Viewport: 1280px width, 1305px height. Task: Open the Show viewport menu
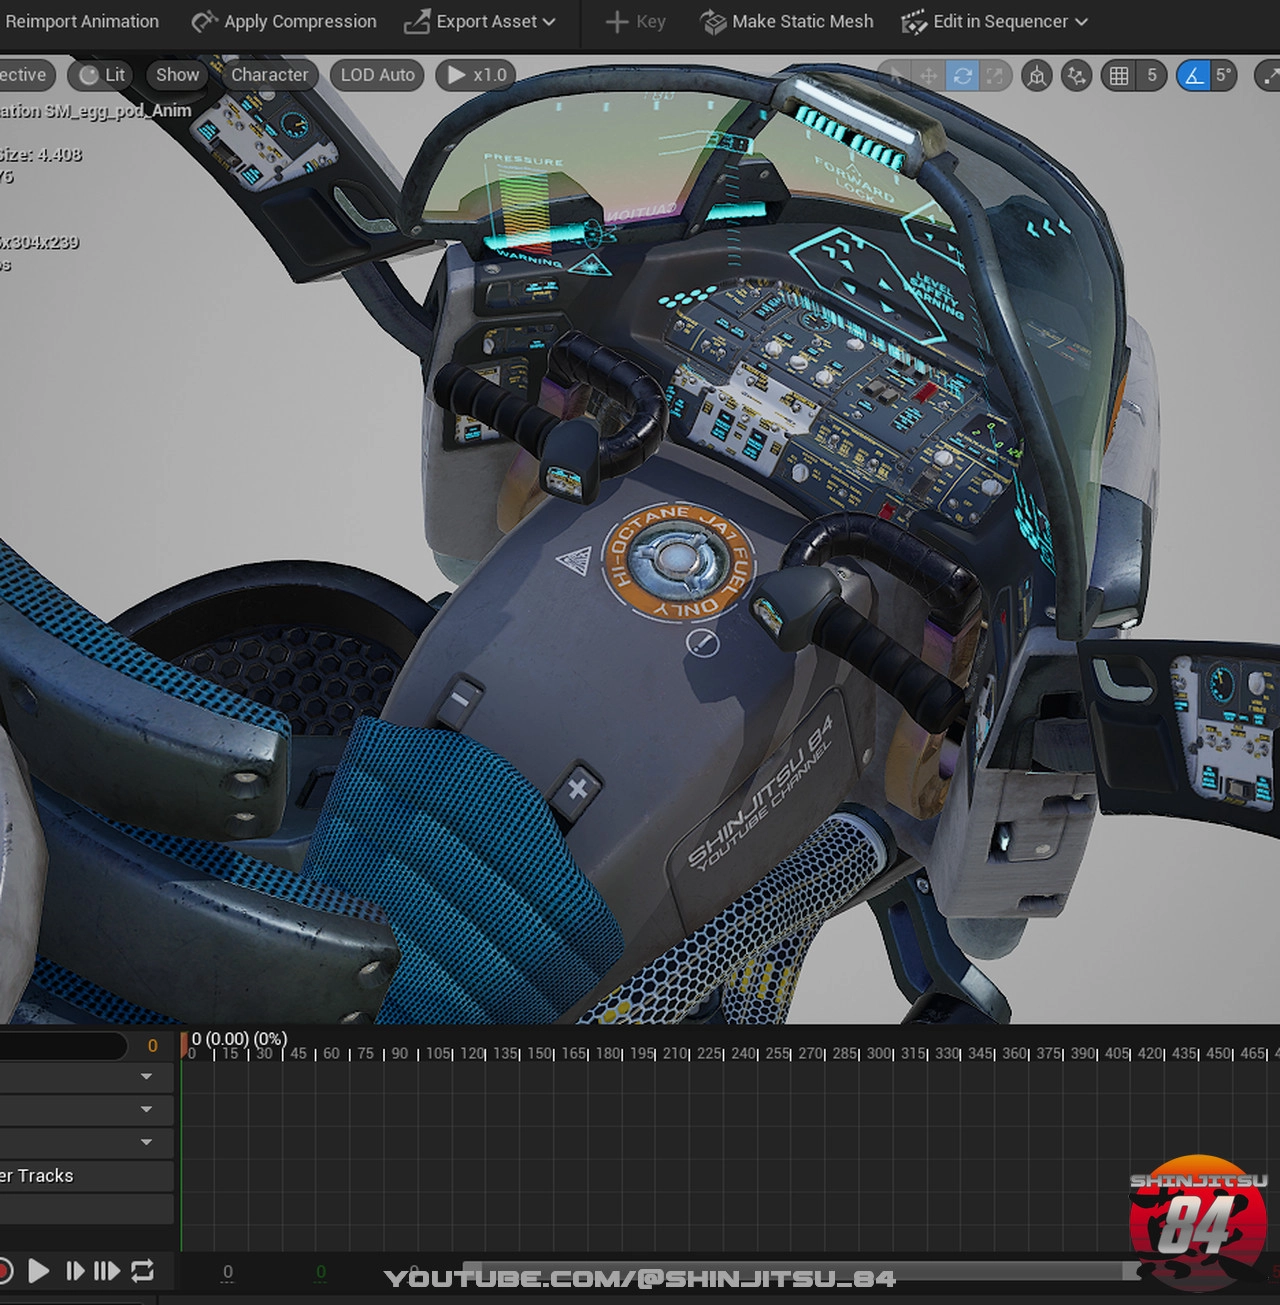click(177, 75)
